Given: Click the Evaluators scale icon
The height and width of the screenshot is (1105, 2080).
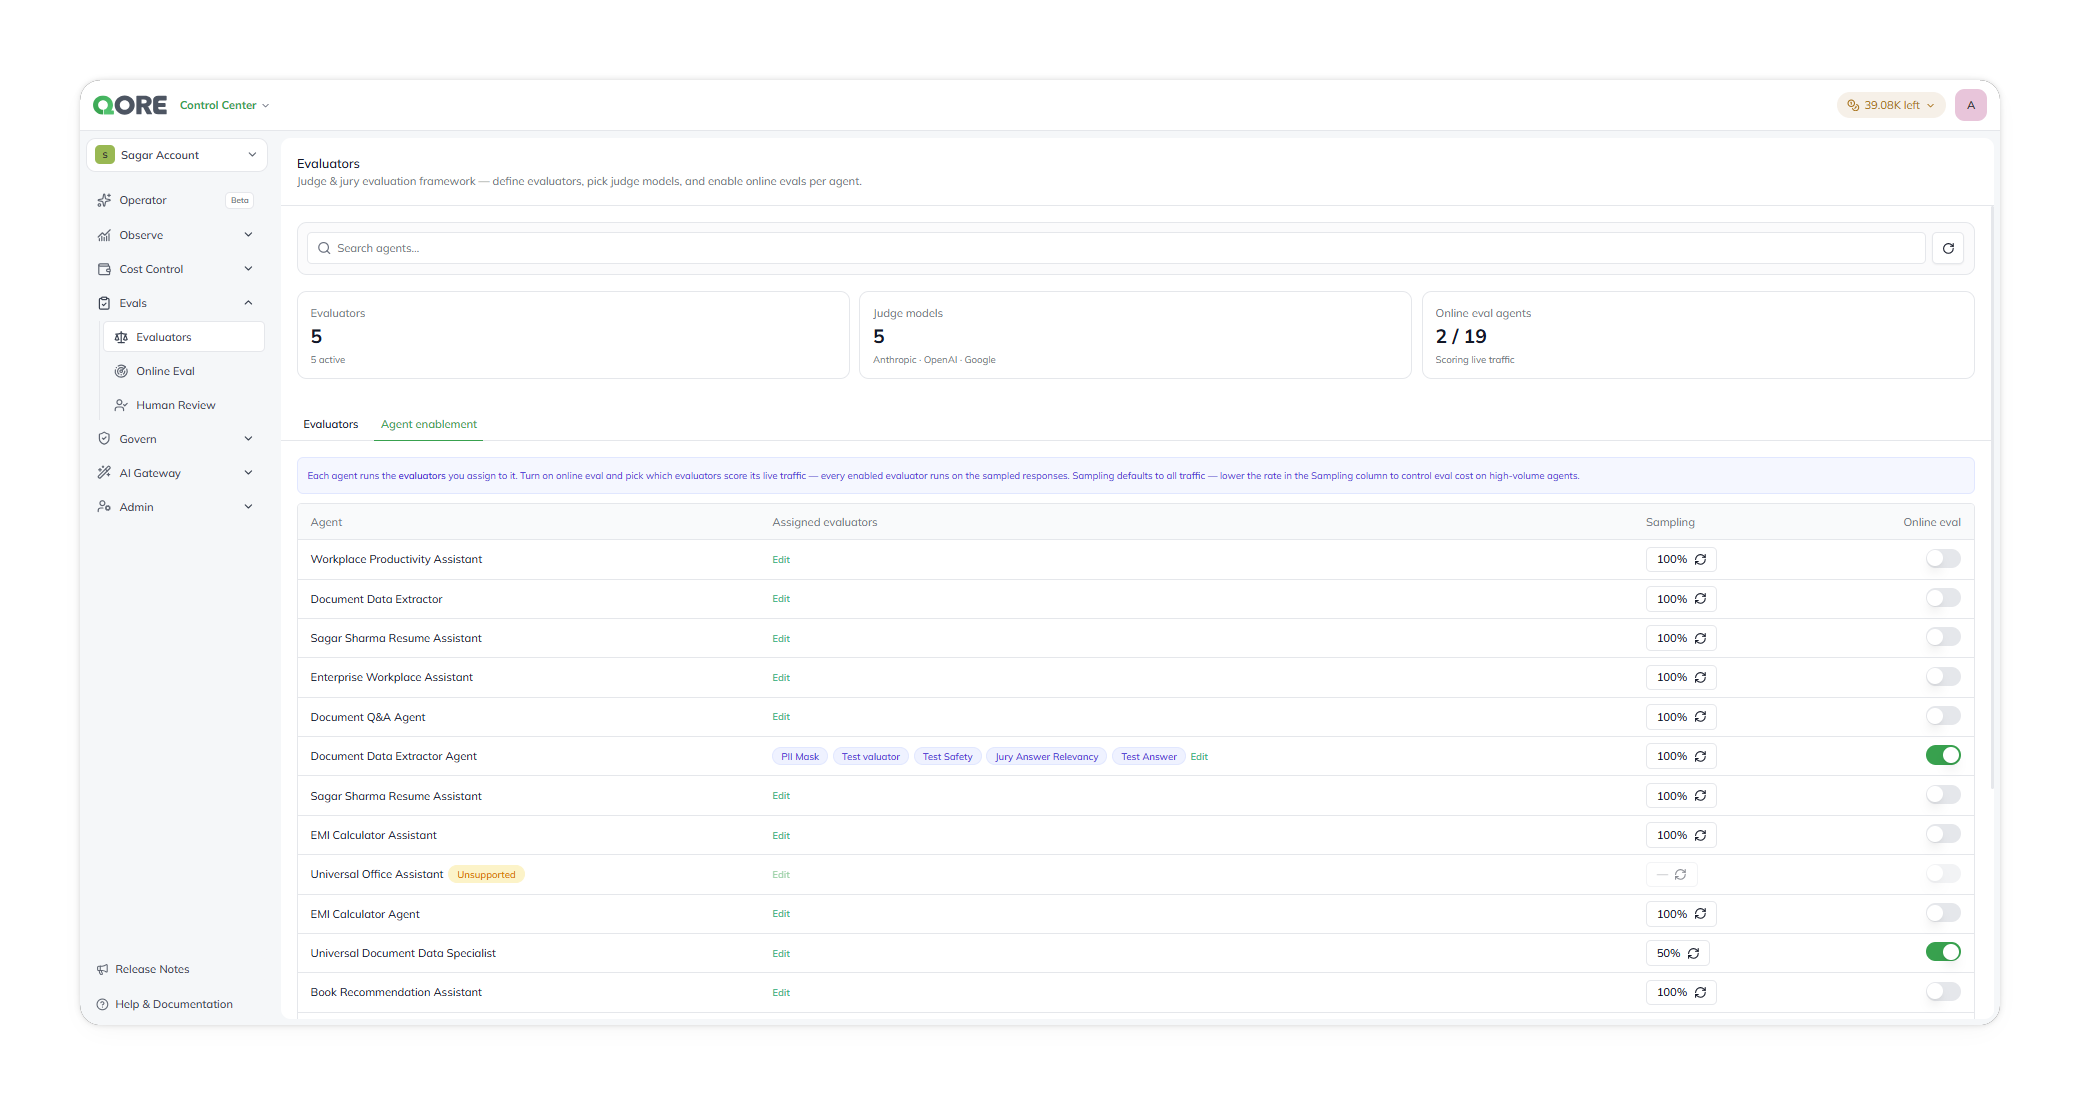Looking at the screenshot, I should pyautogui.click(x=121, y=337).
